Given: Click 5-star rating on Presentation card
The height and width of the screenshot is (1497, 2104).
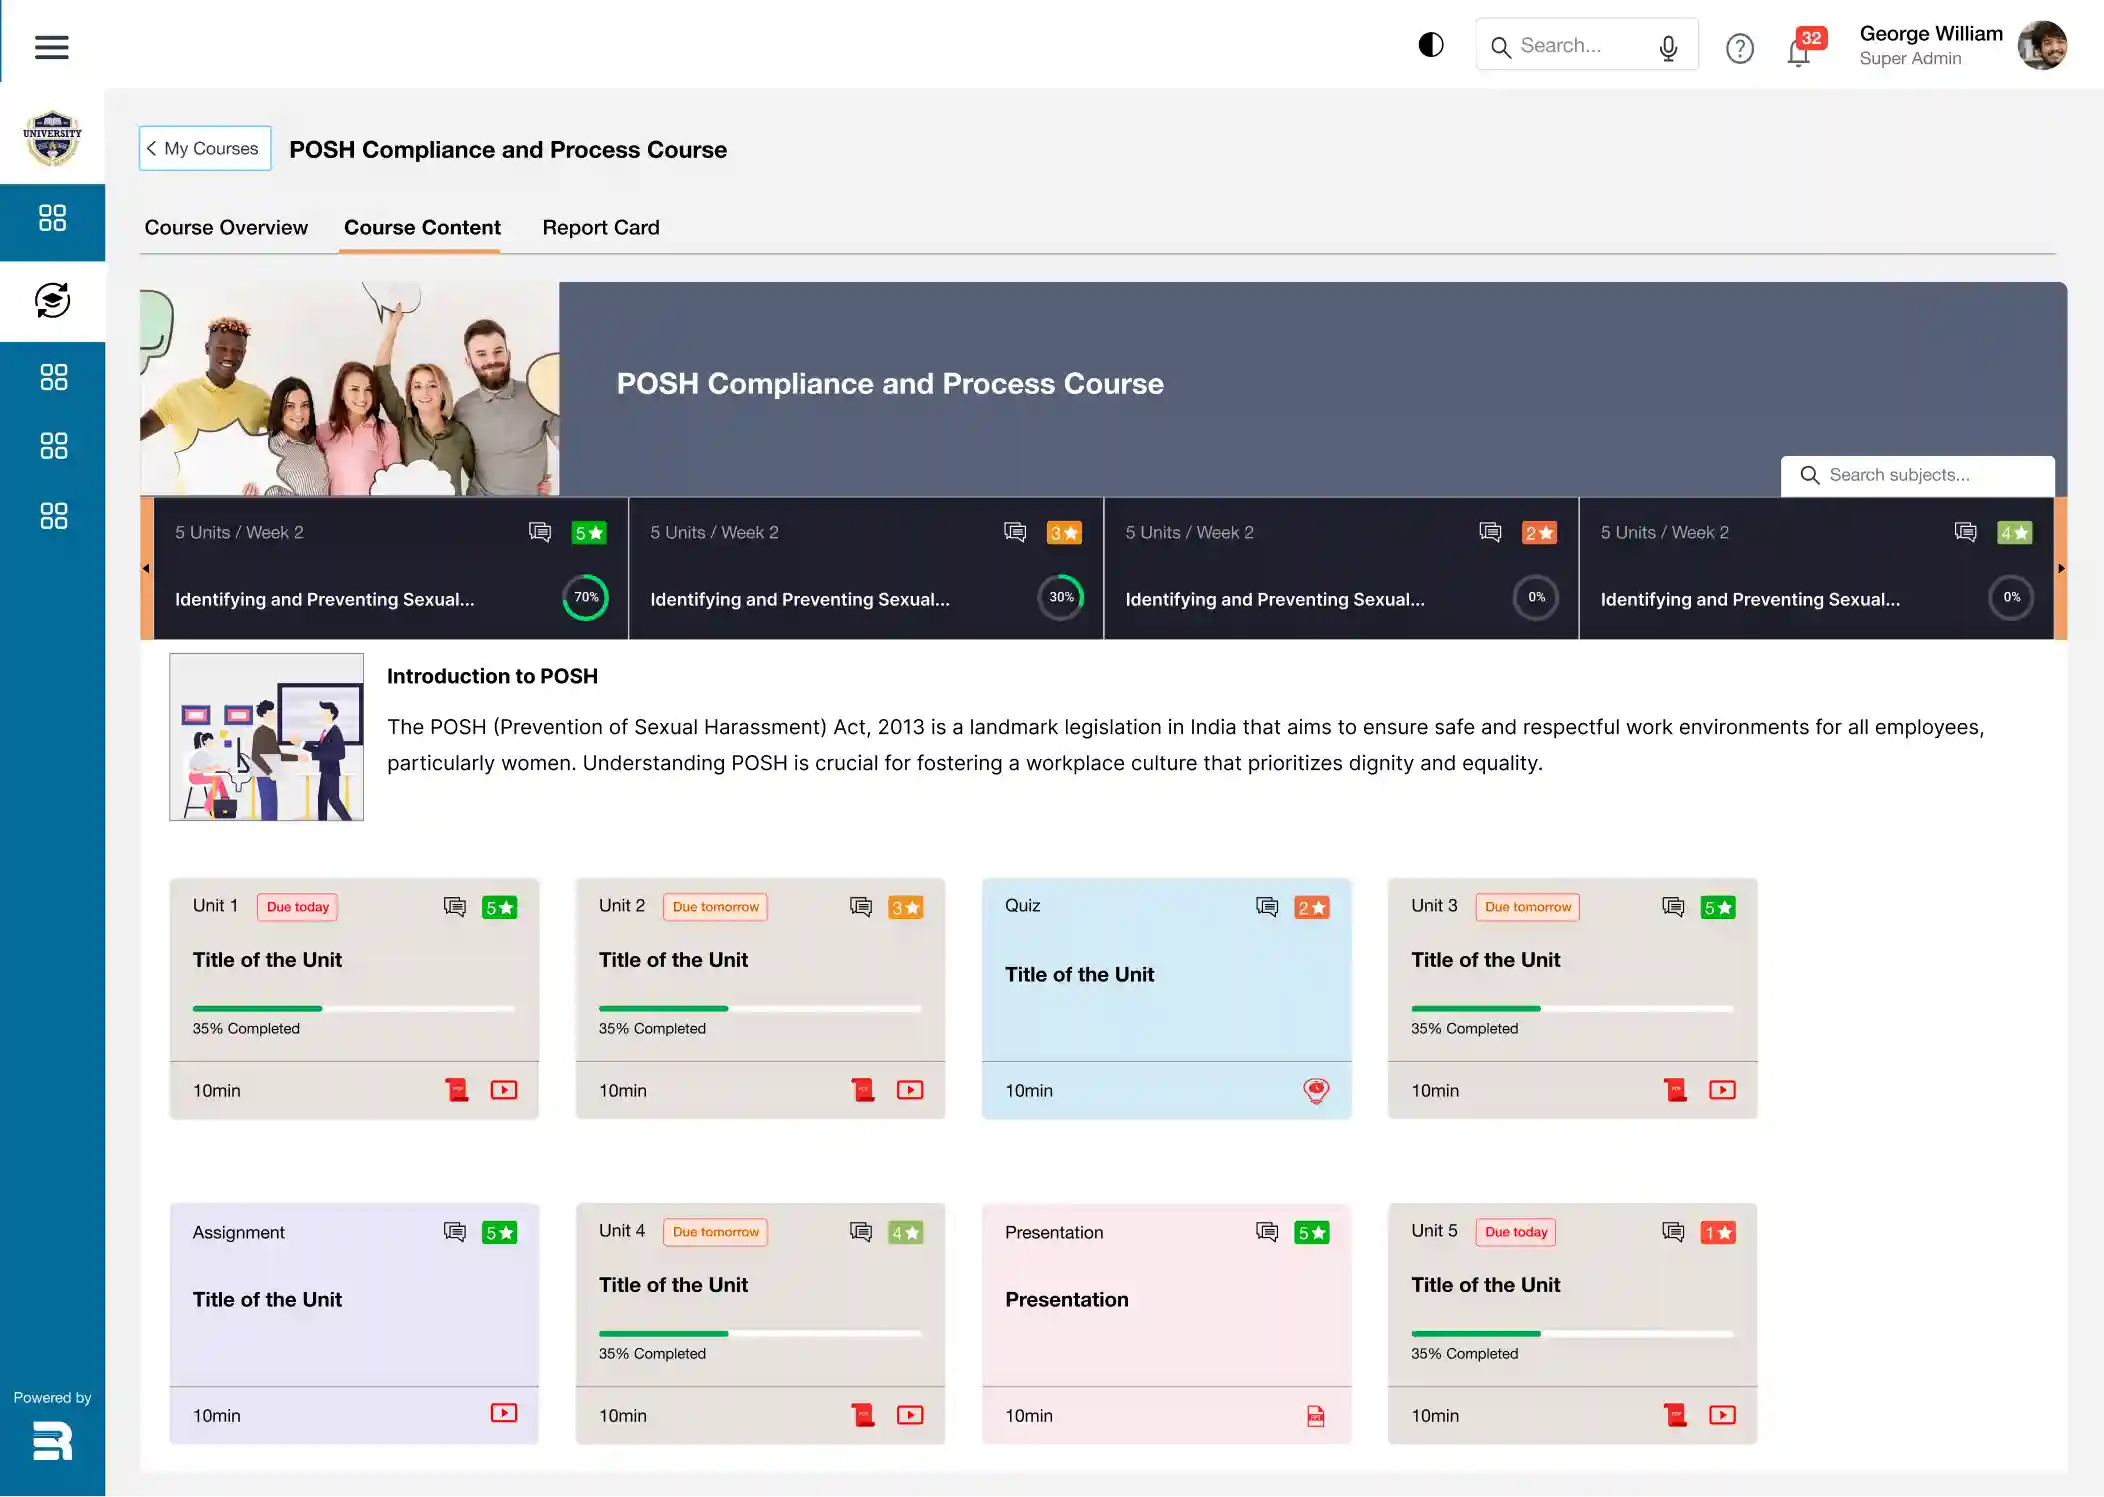Looking at the screenshot, I should click(x=1312, y=1232).
